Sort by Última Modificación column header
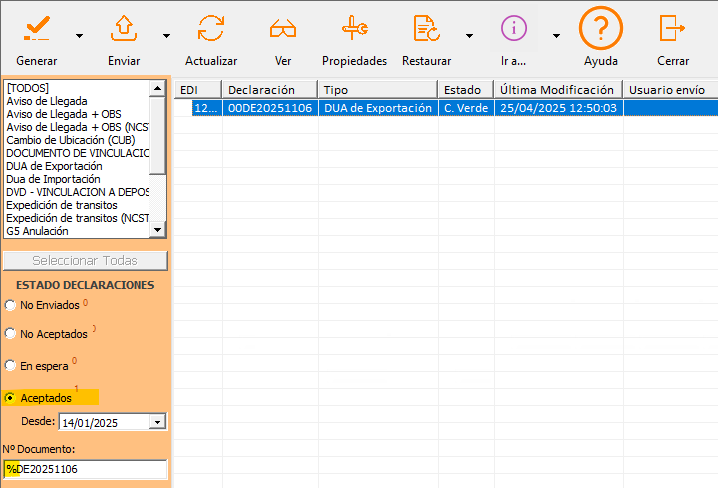718x488 pixels. tap(557, 90)
